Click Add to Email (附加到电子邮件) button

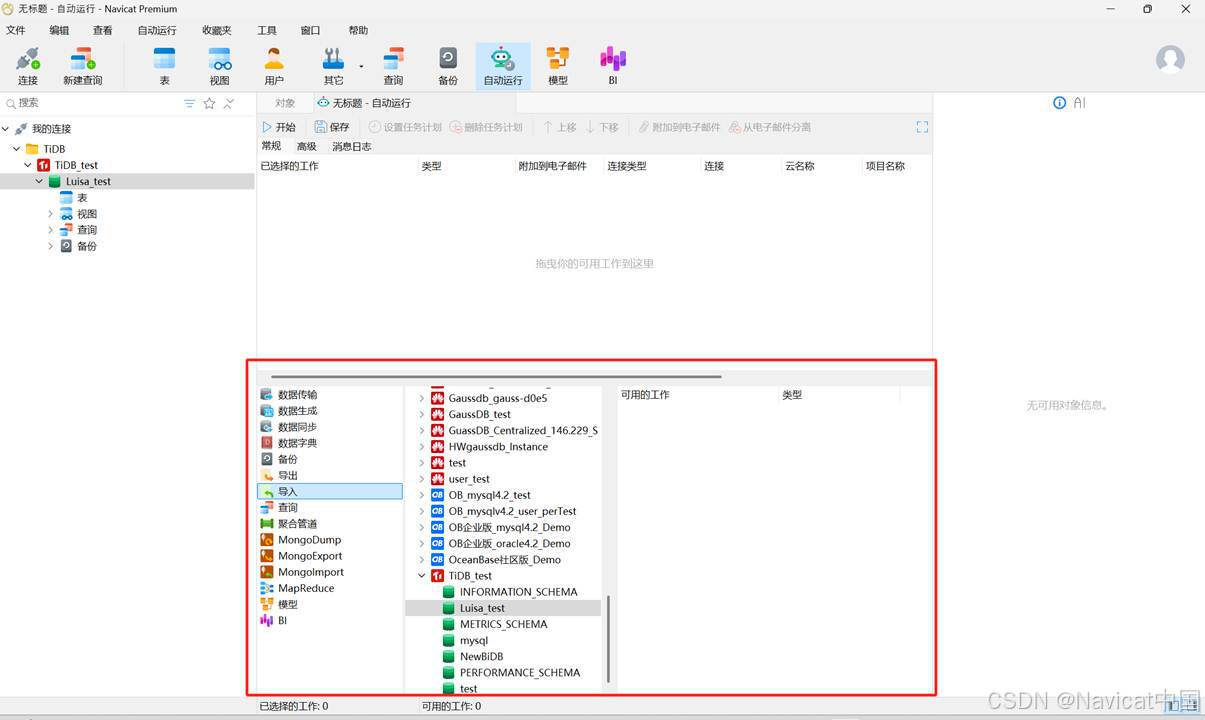(x=679, y=127)
